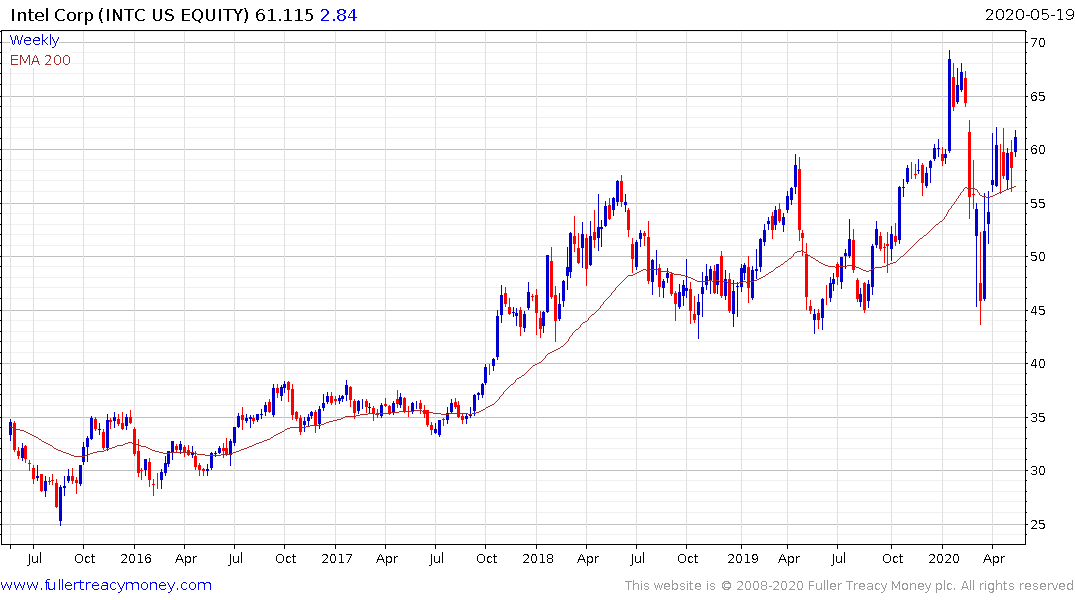Click the 30 price axis label

tap(1038, 470)
